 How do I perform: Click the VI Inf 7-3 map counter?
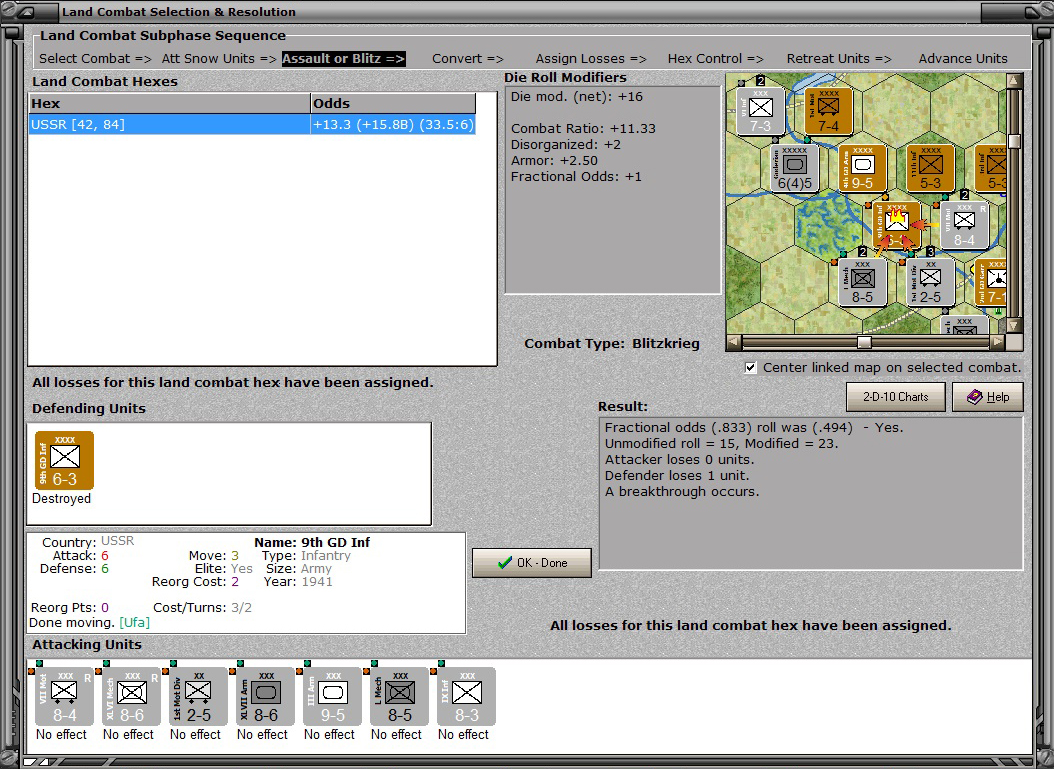(x=760, y=112)
